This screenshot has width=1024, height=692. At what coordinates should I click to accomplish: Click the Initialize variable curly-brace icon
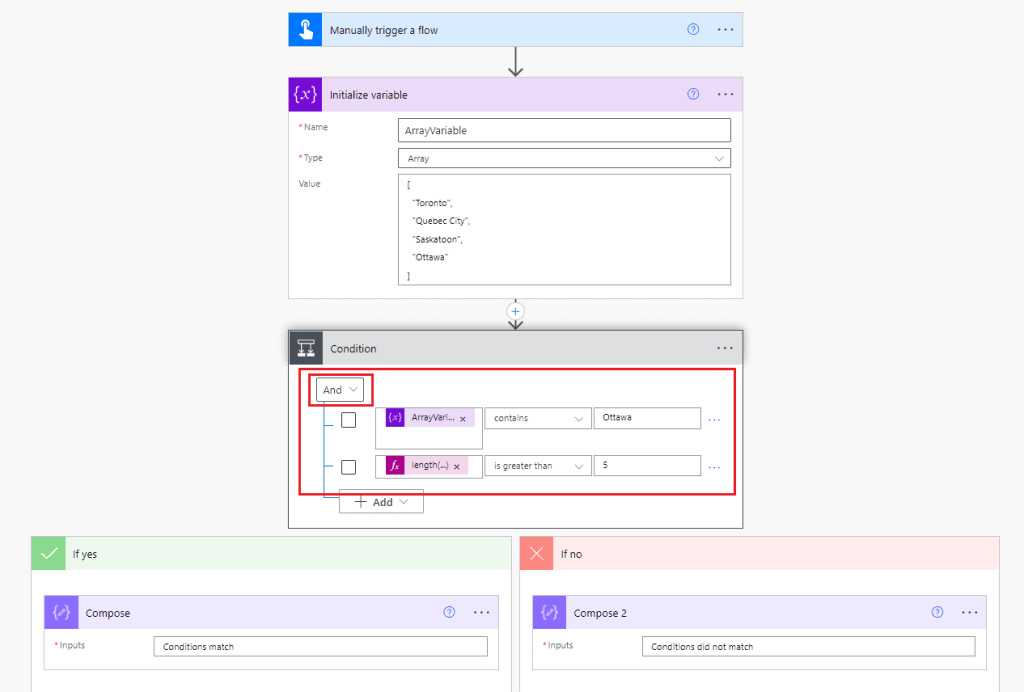point(305,95)
